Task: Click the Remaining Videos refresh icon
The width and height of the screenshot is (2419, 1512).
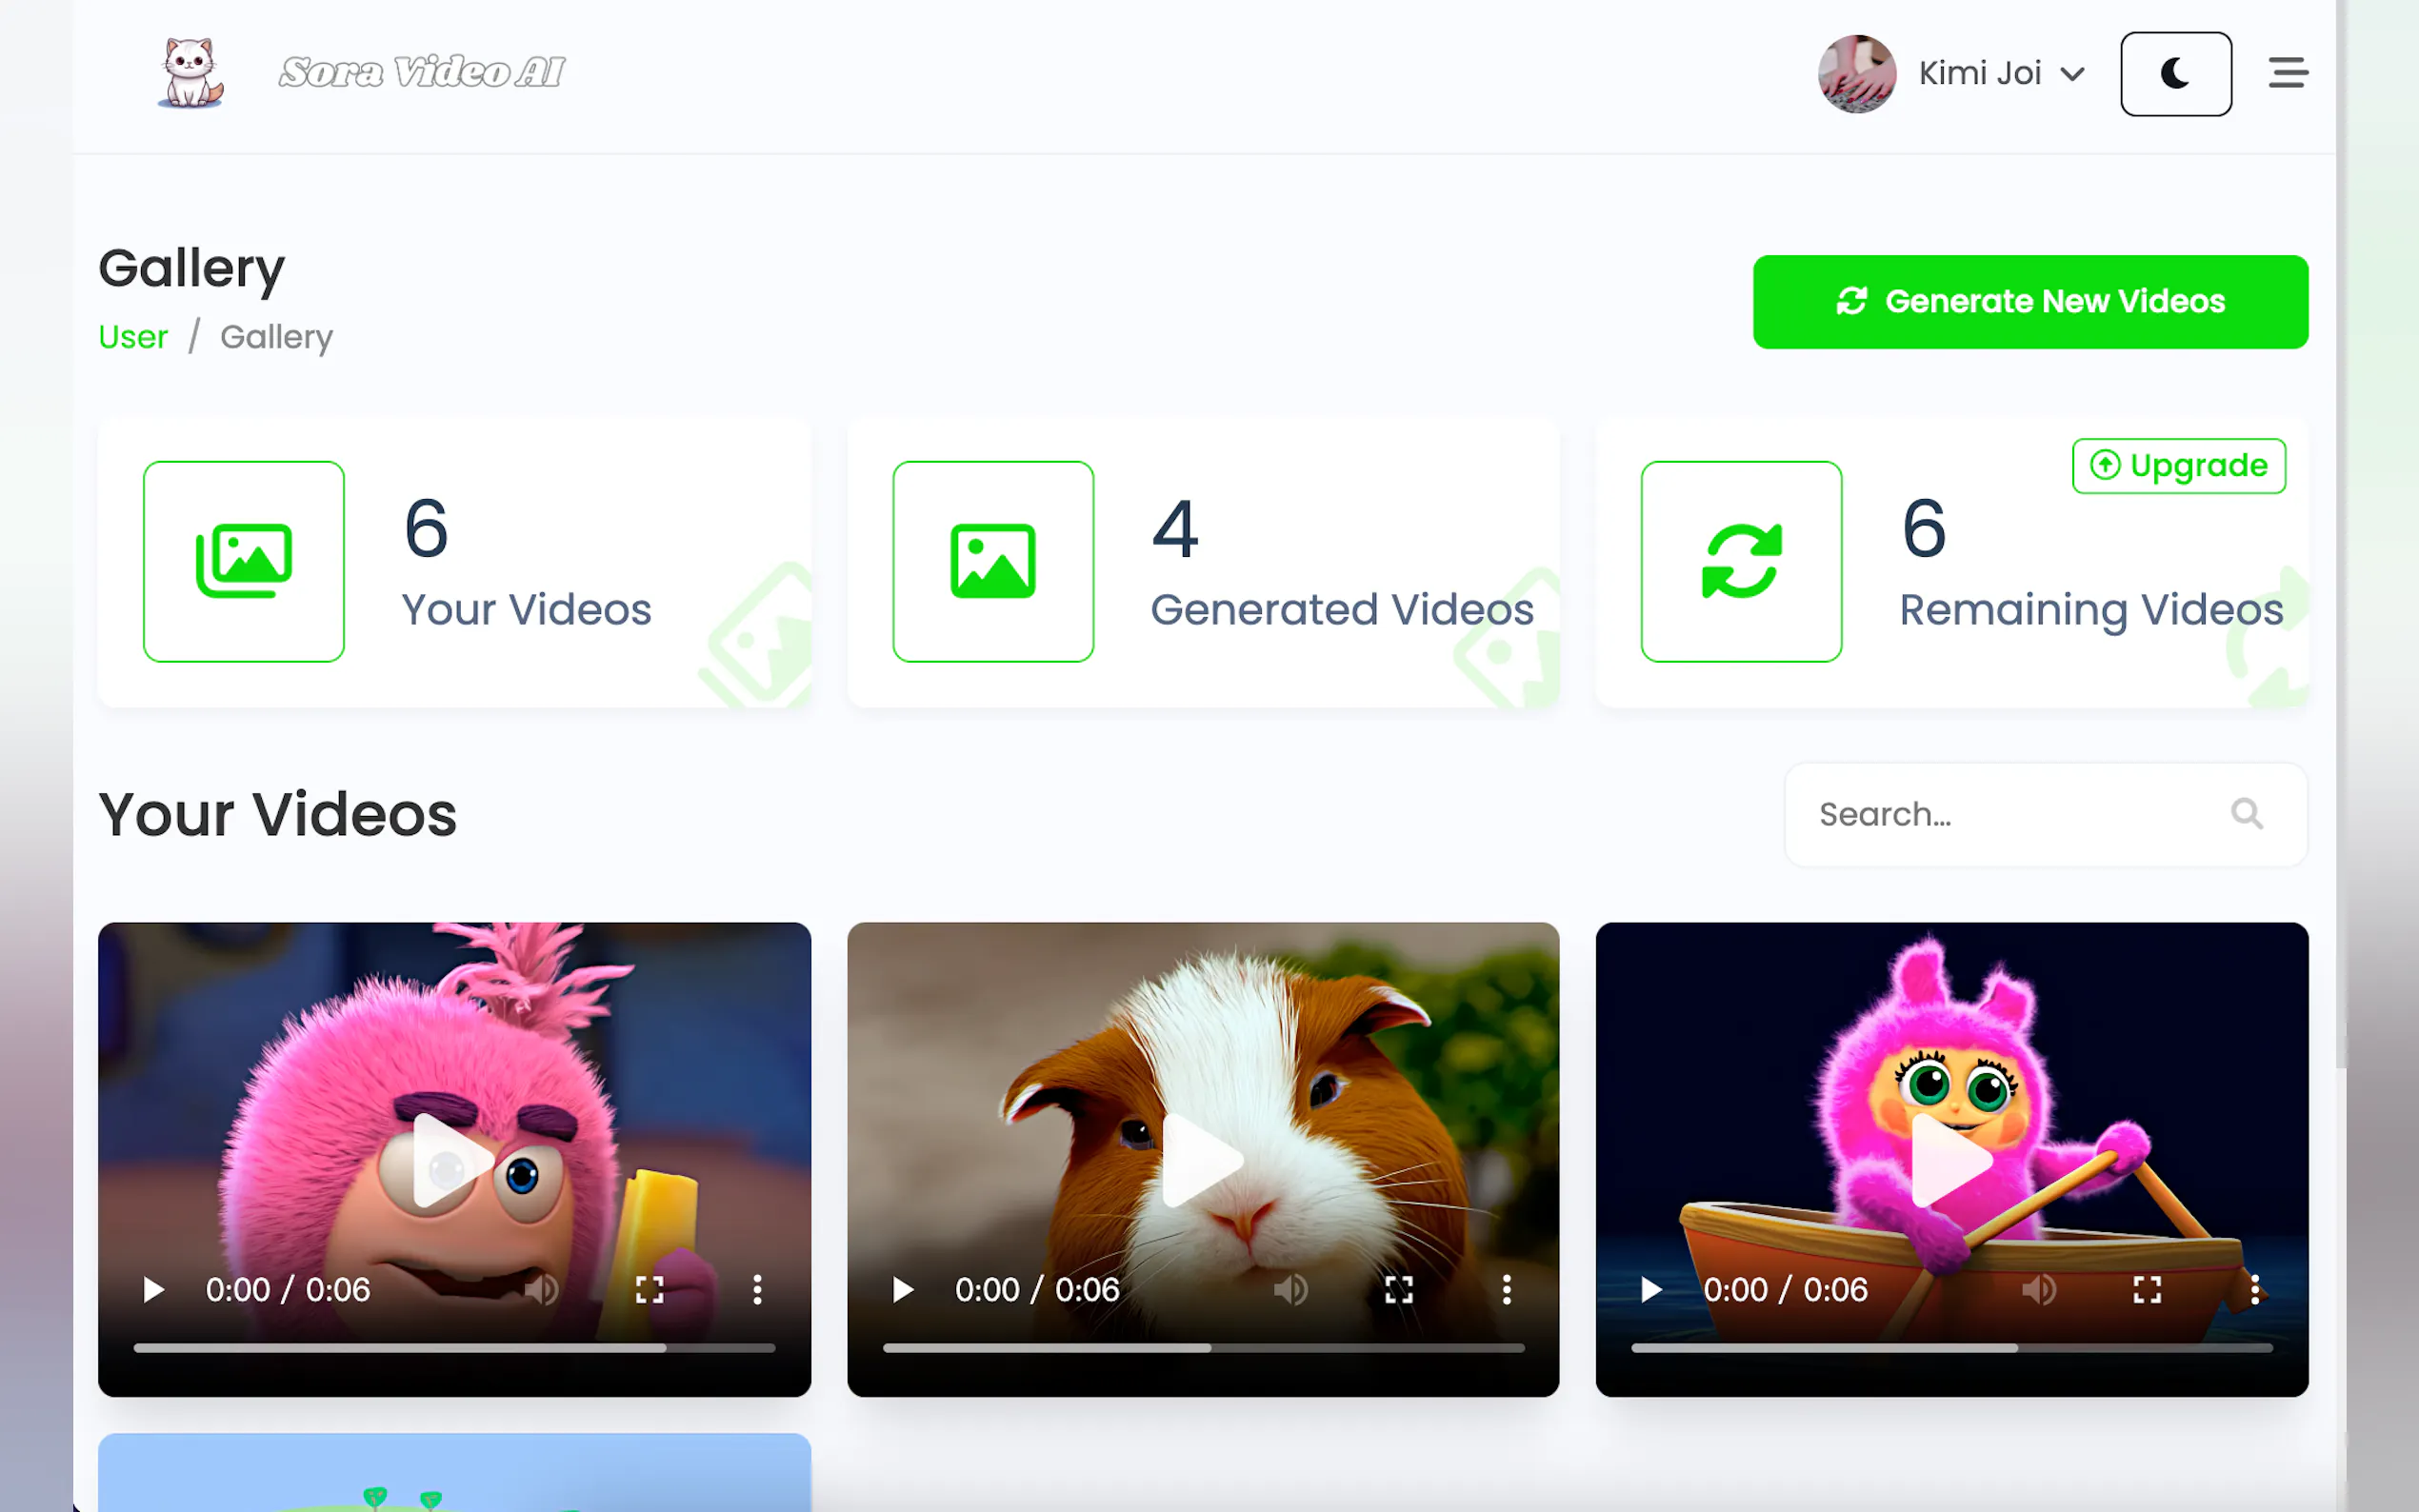Action: coord(1741,561)
